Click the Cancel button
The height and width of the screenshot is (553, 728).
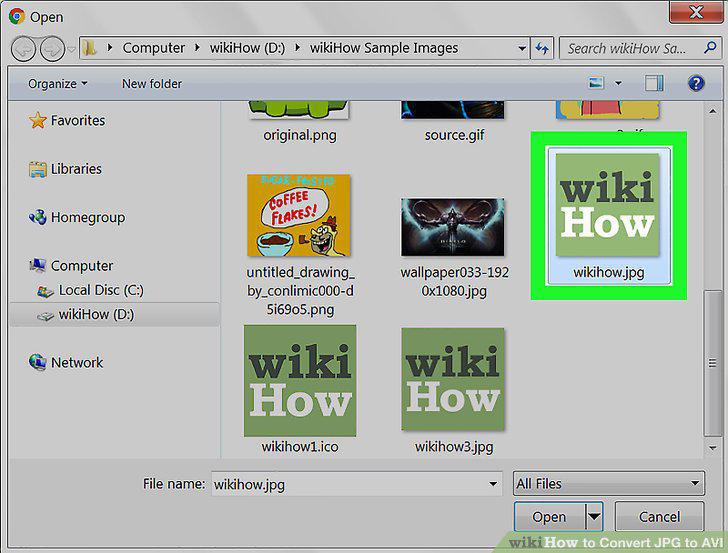pos(659,516)
